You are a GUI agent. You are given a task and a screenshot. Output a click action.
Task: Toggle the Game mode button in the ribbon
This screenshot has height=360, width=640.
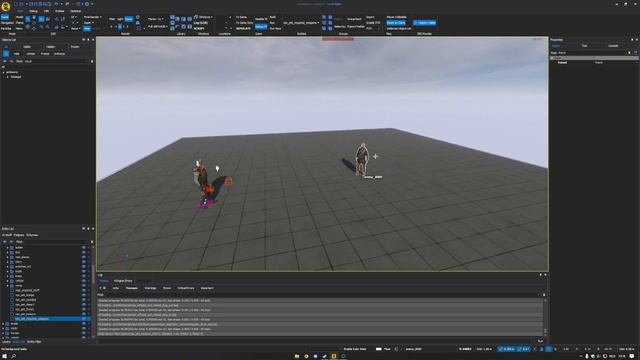[x=5, y=17]
